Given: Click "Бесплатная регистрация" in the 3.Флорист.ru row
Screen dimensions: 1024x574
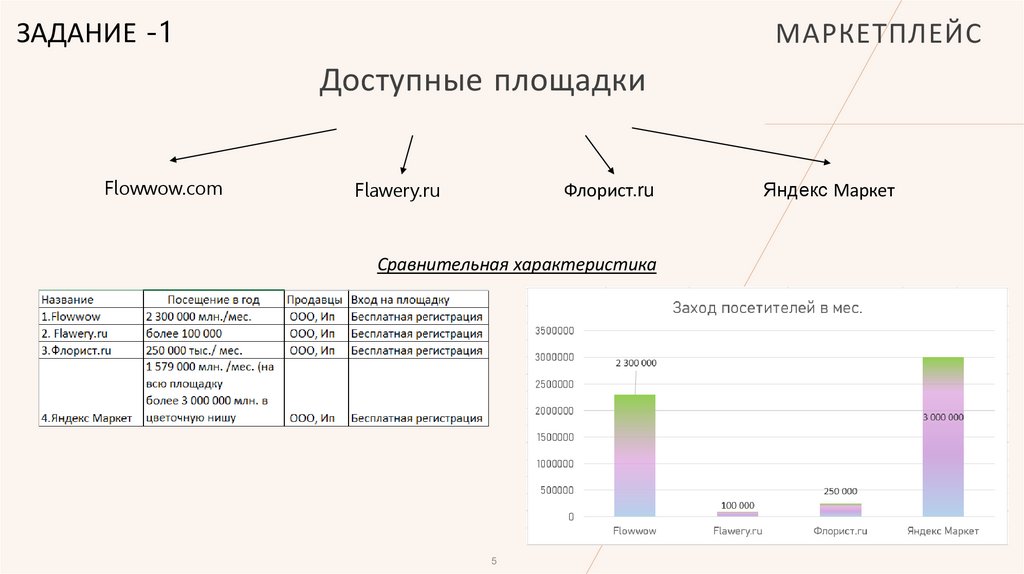Looking at the screenshot, I should (418, 350).
